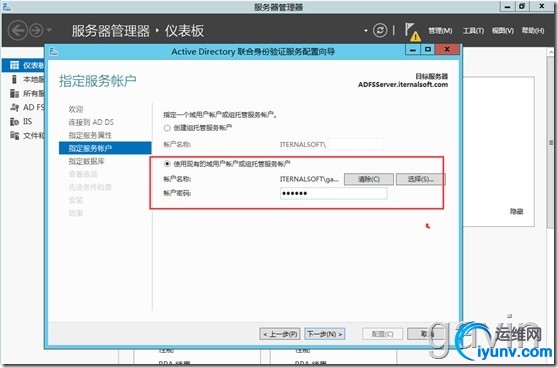Click the ITERNALSOFT\ account name text field
Image resolution: width=558 pixels, height=368 pixels.
356,144
